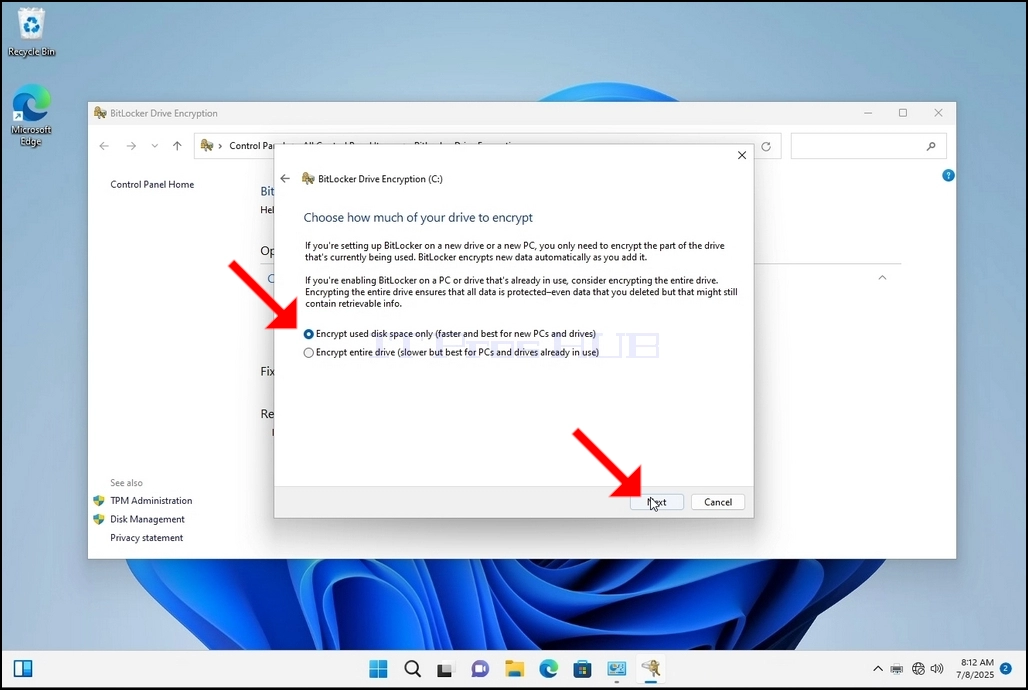Open TPM Administration link
Screen dimensions: 1028x690
(x=151, y=500)
